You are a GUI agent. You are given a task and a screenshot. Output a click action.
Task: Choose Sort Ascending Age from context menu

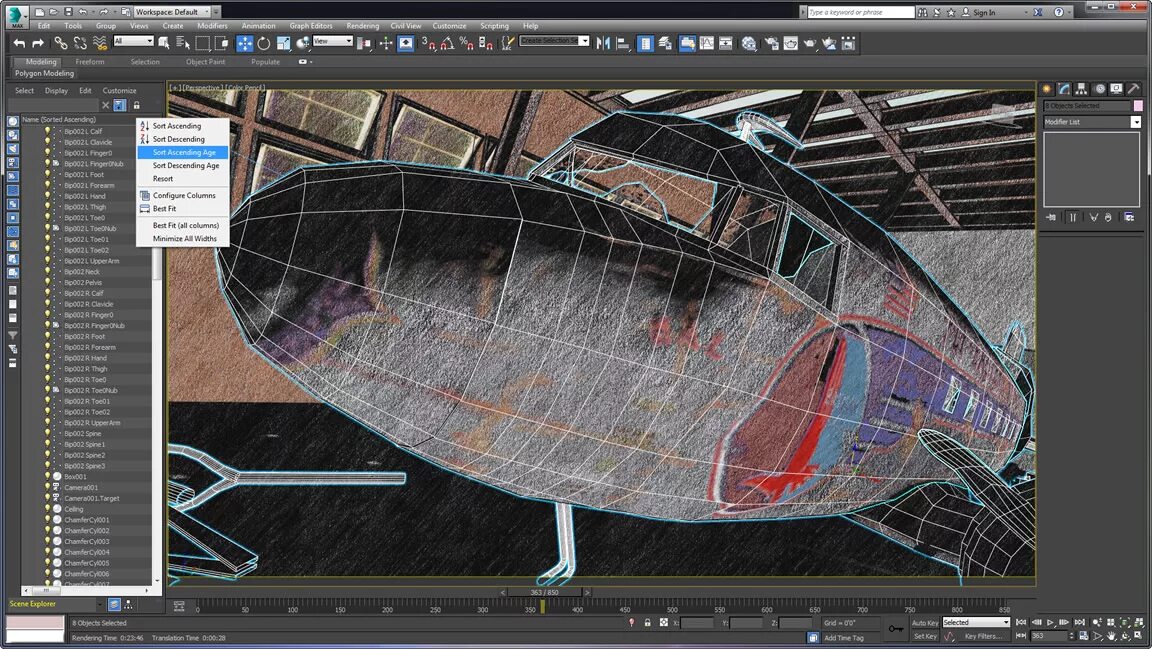(x=184, y=152)
